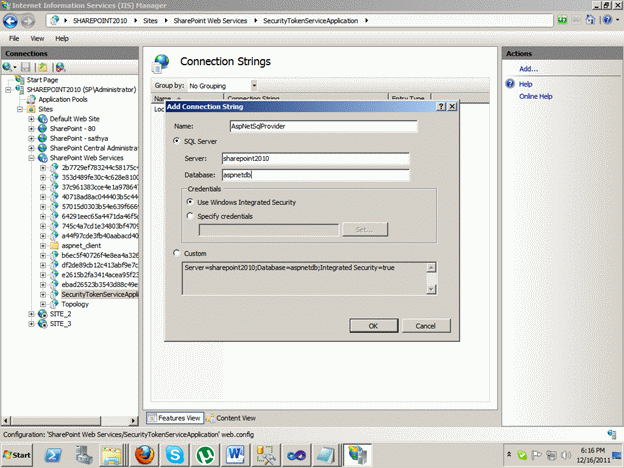Click the help question mark icon in address bar
Viewport: 624px width, 468px height.
point(607,20)
